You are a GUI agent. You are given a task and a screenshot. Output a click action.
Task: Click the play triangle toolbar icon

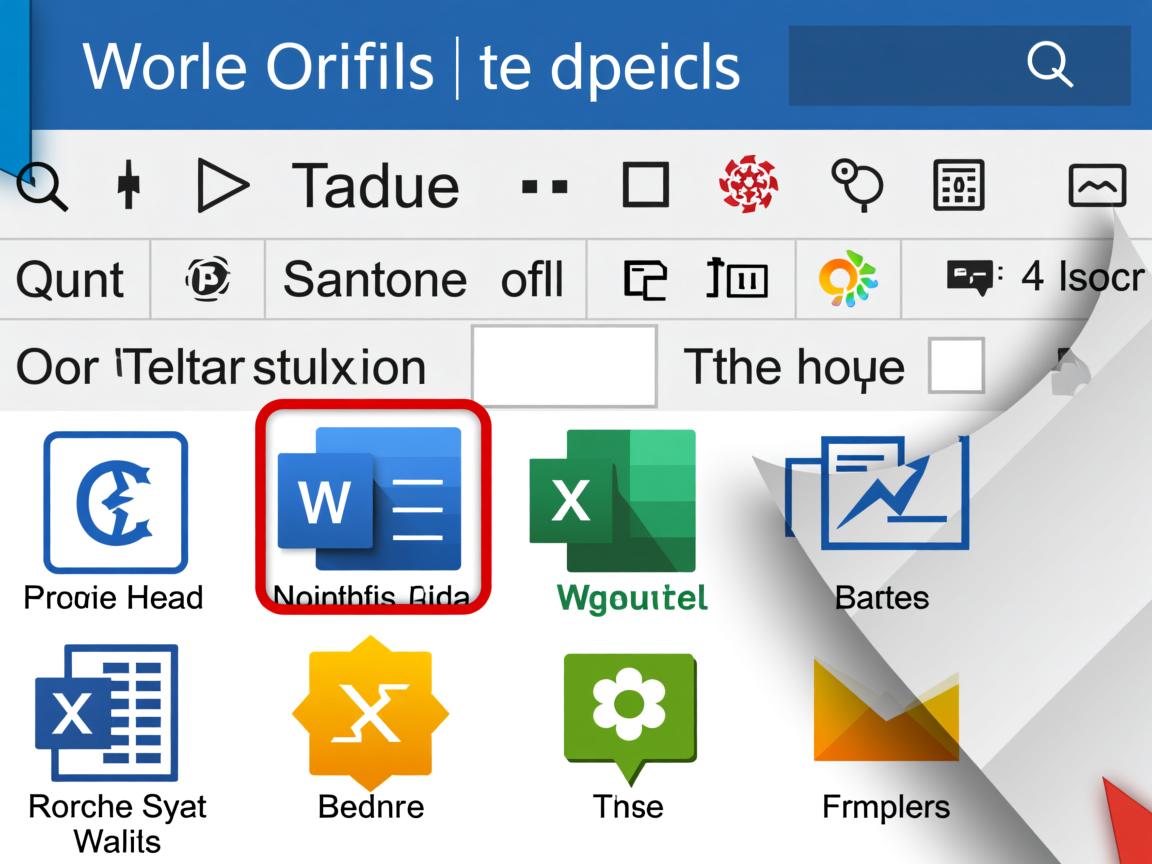tap(223, 186)
